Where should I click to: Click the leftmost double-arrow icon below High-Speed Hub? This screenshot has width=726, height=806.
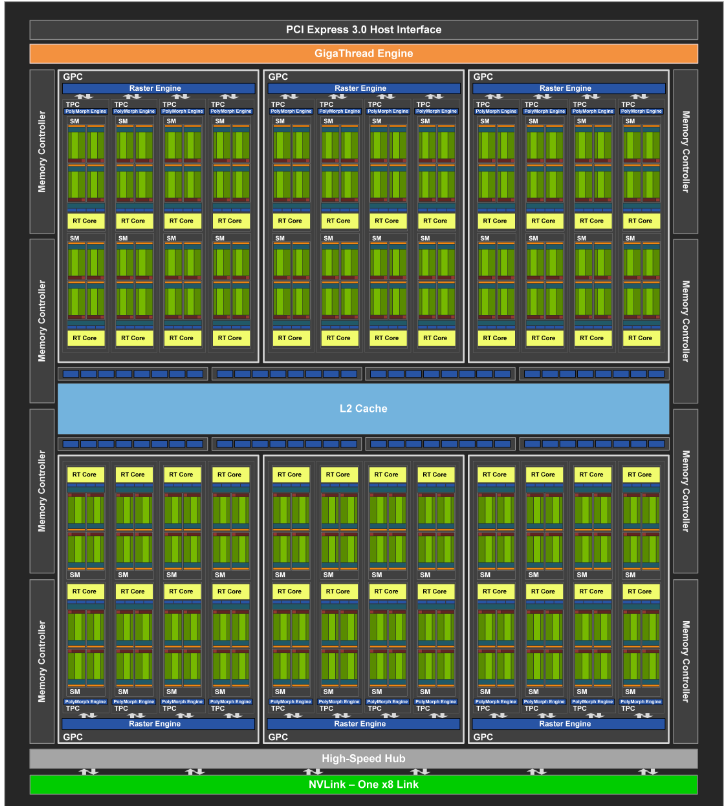tap(88, 771)
